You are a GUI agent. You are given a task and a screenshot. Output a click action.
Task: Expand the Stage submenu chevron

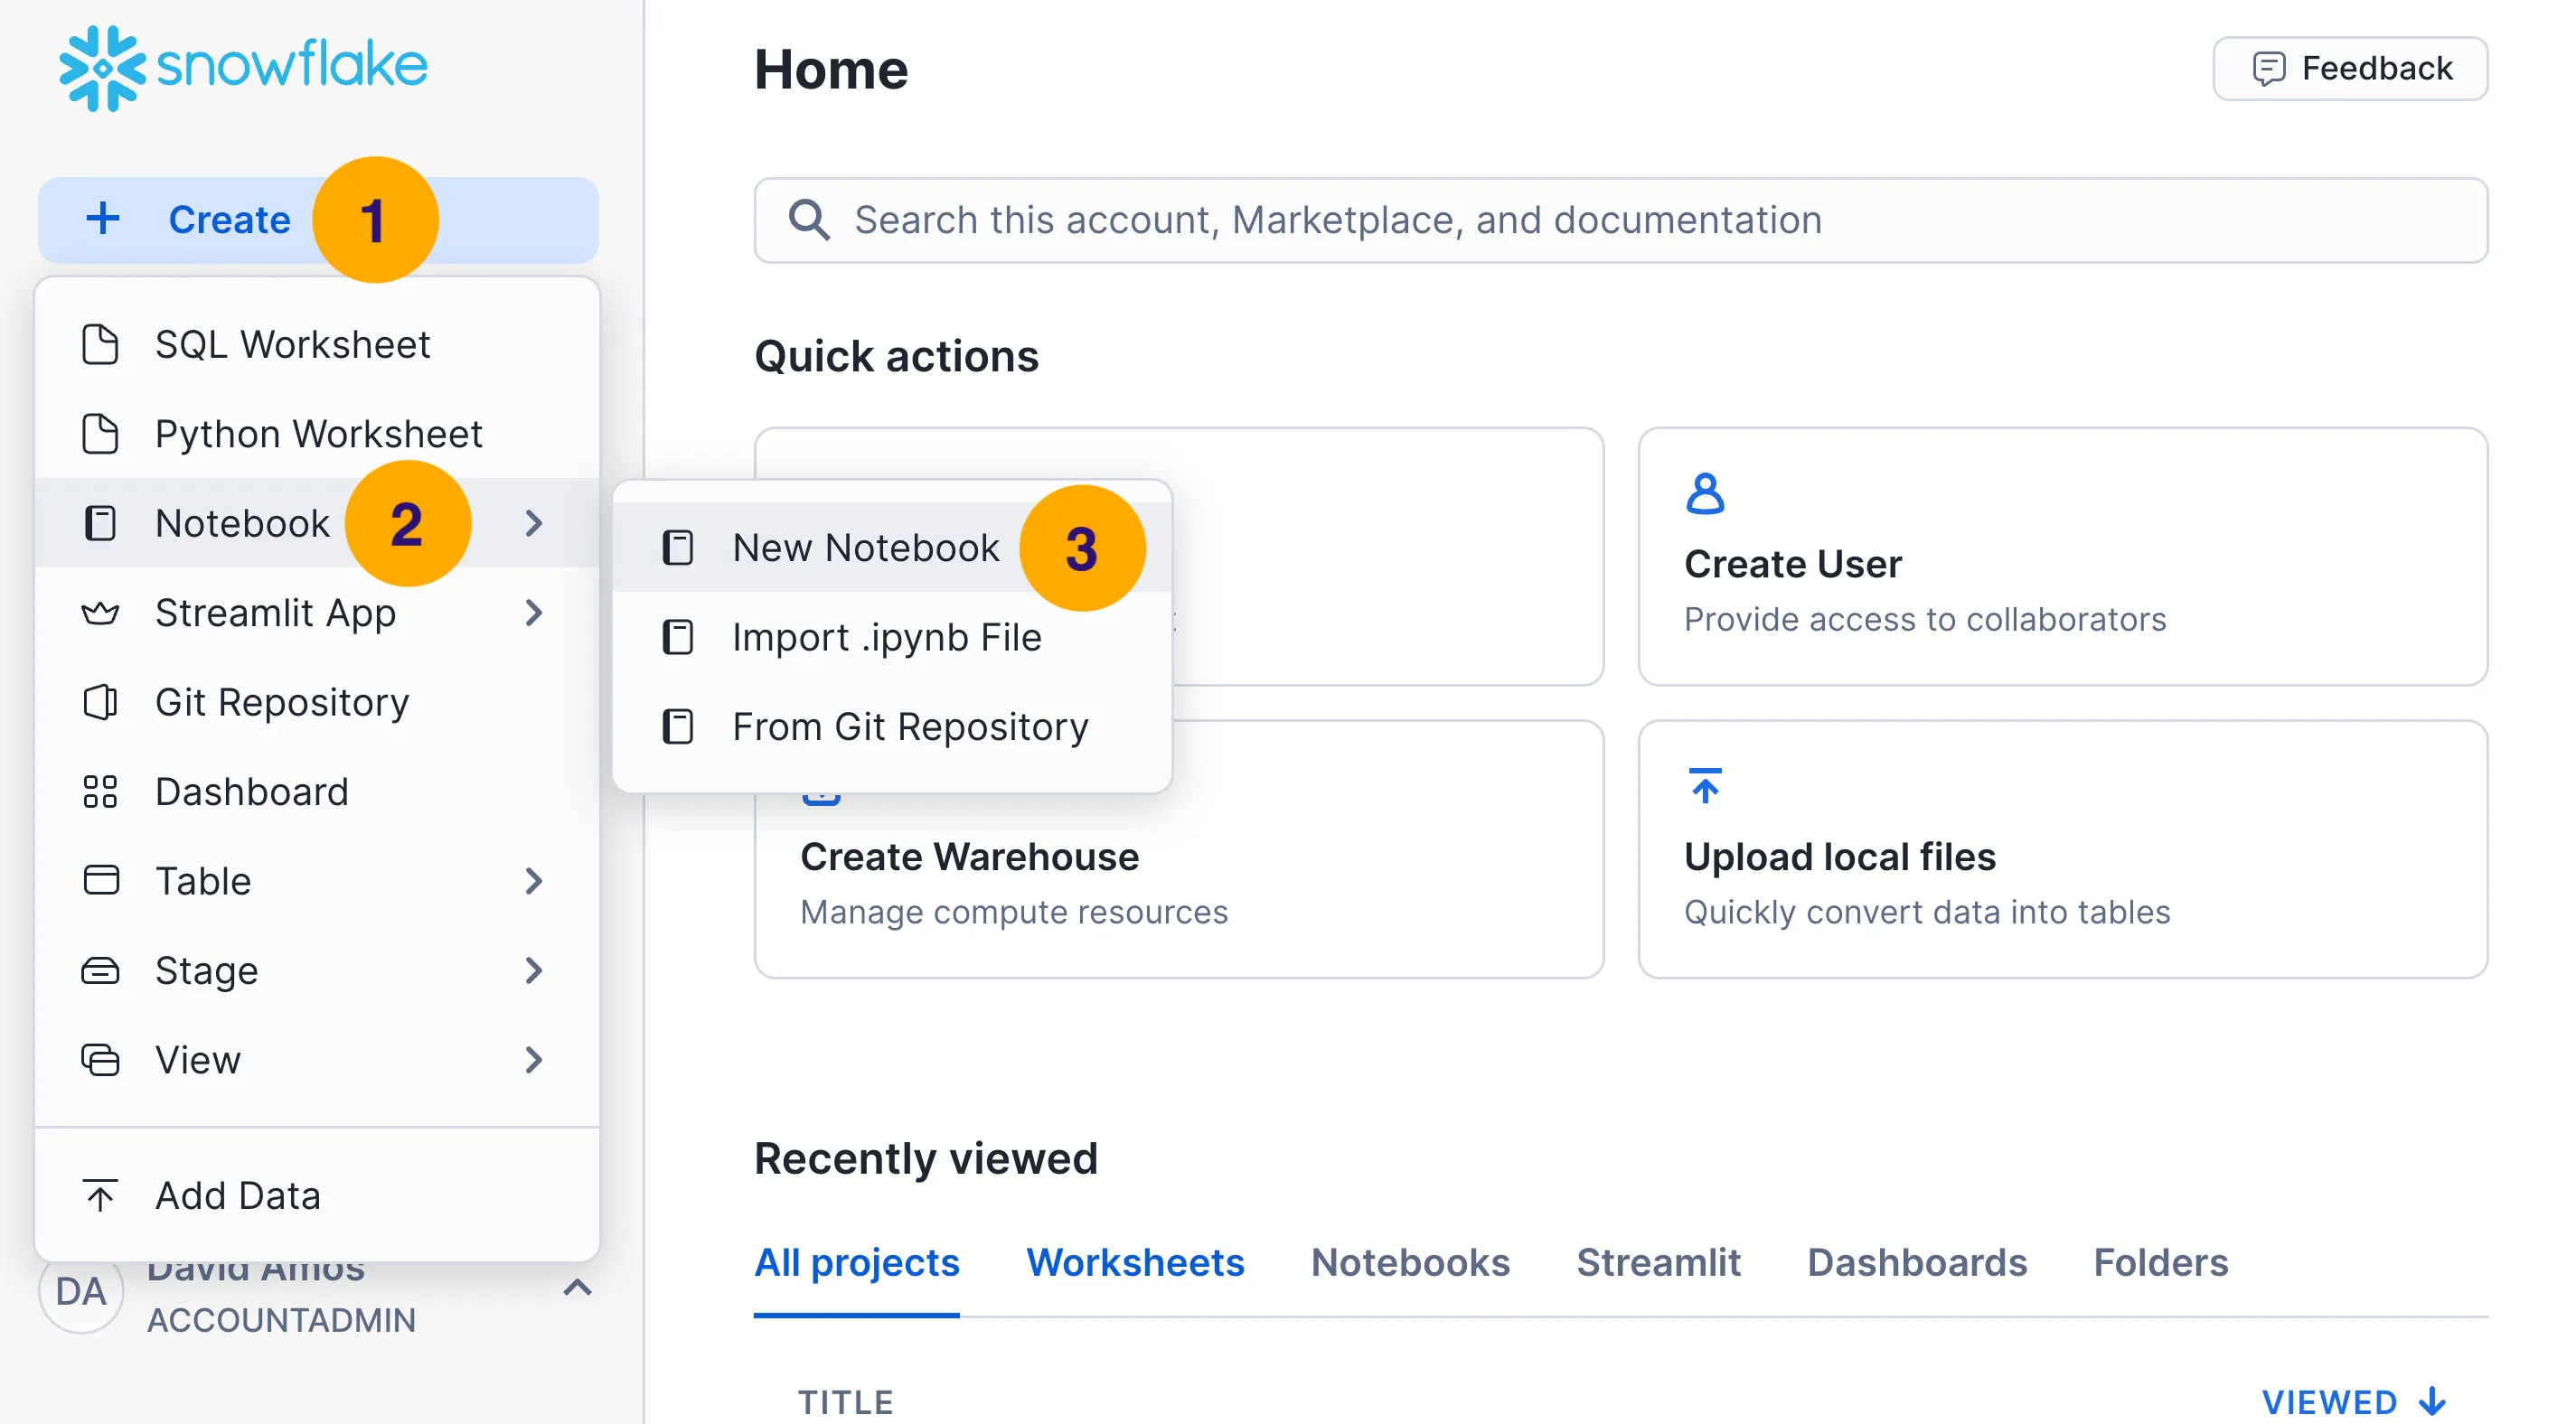(x=534, y=970)
